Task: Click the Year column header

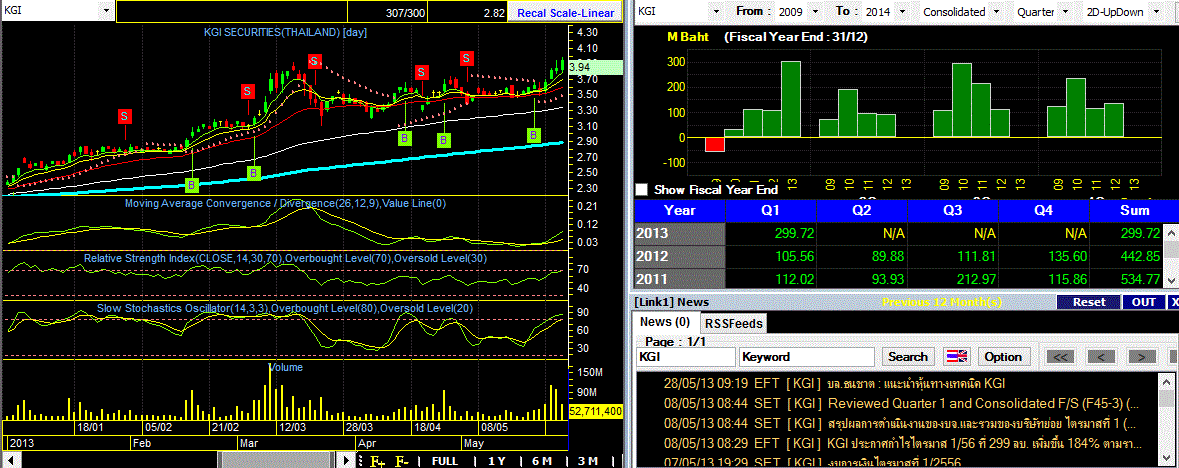Action: pos(680,211)
